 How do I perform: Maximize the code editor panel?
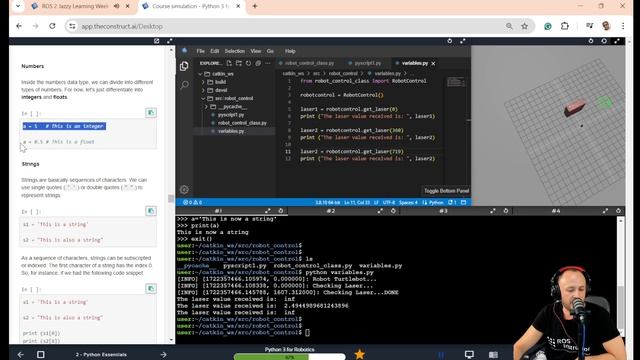[463, 41]
